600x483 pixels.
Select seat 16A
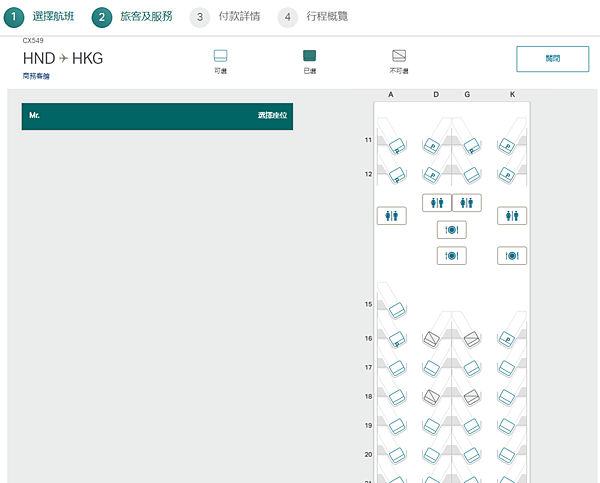click(x=397, y=339)
